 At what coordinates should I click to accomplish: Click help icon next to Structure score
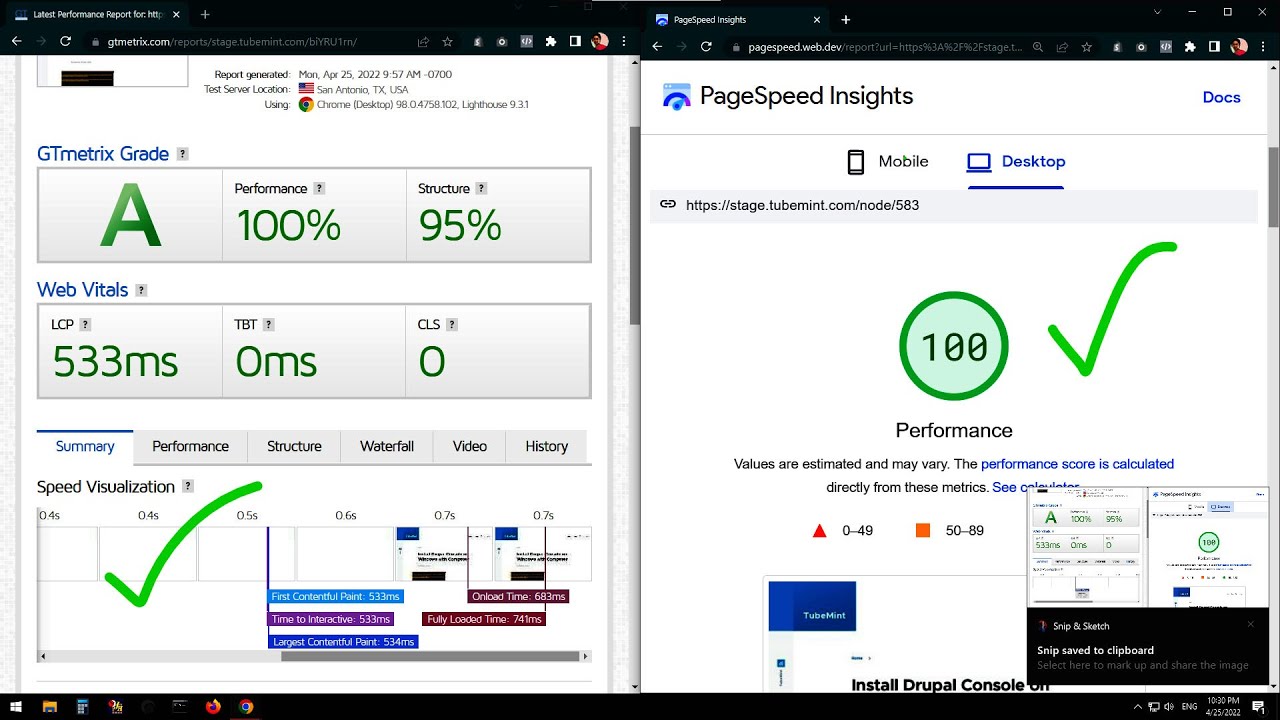click(x=481, y=188)
